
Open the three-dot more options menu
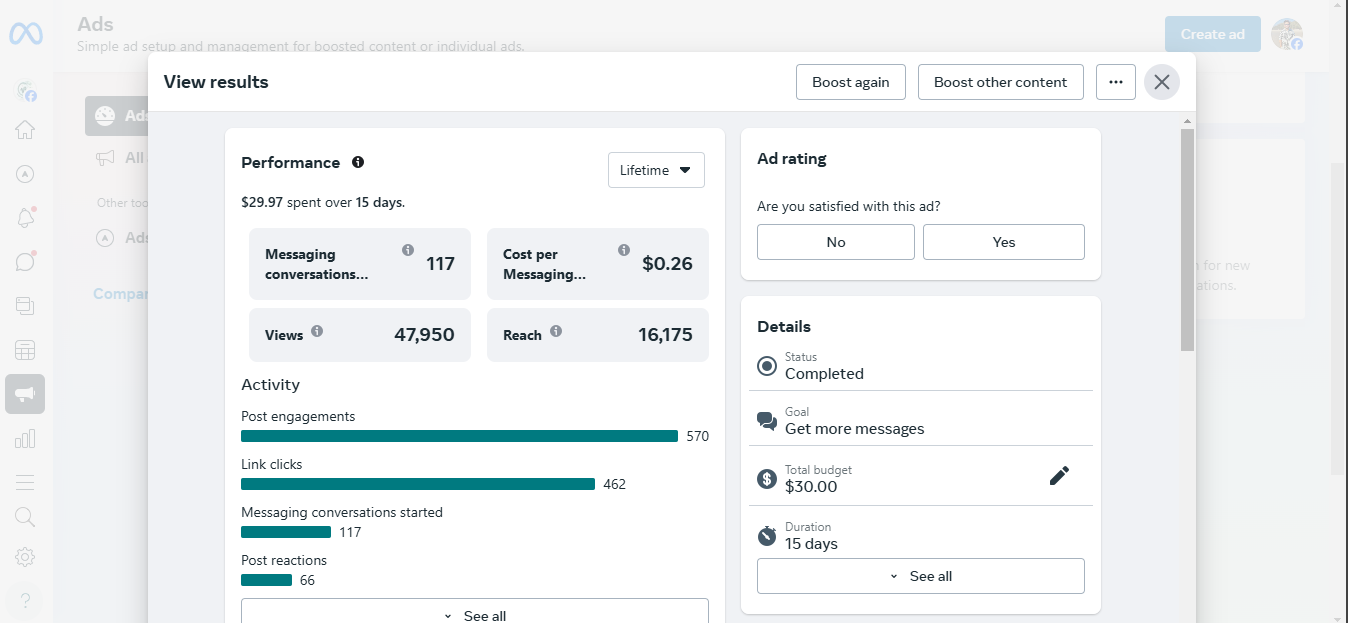[x=1115, y=82]
